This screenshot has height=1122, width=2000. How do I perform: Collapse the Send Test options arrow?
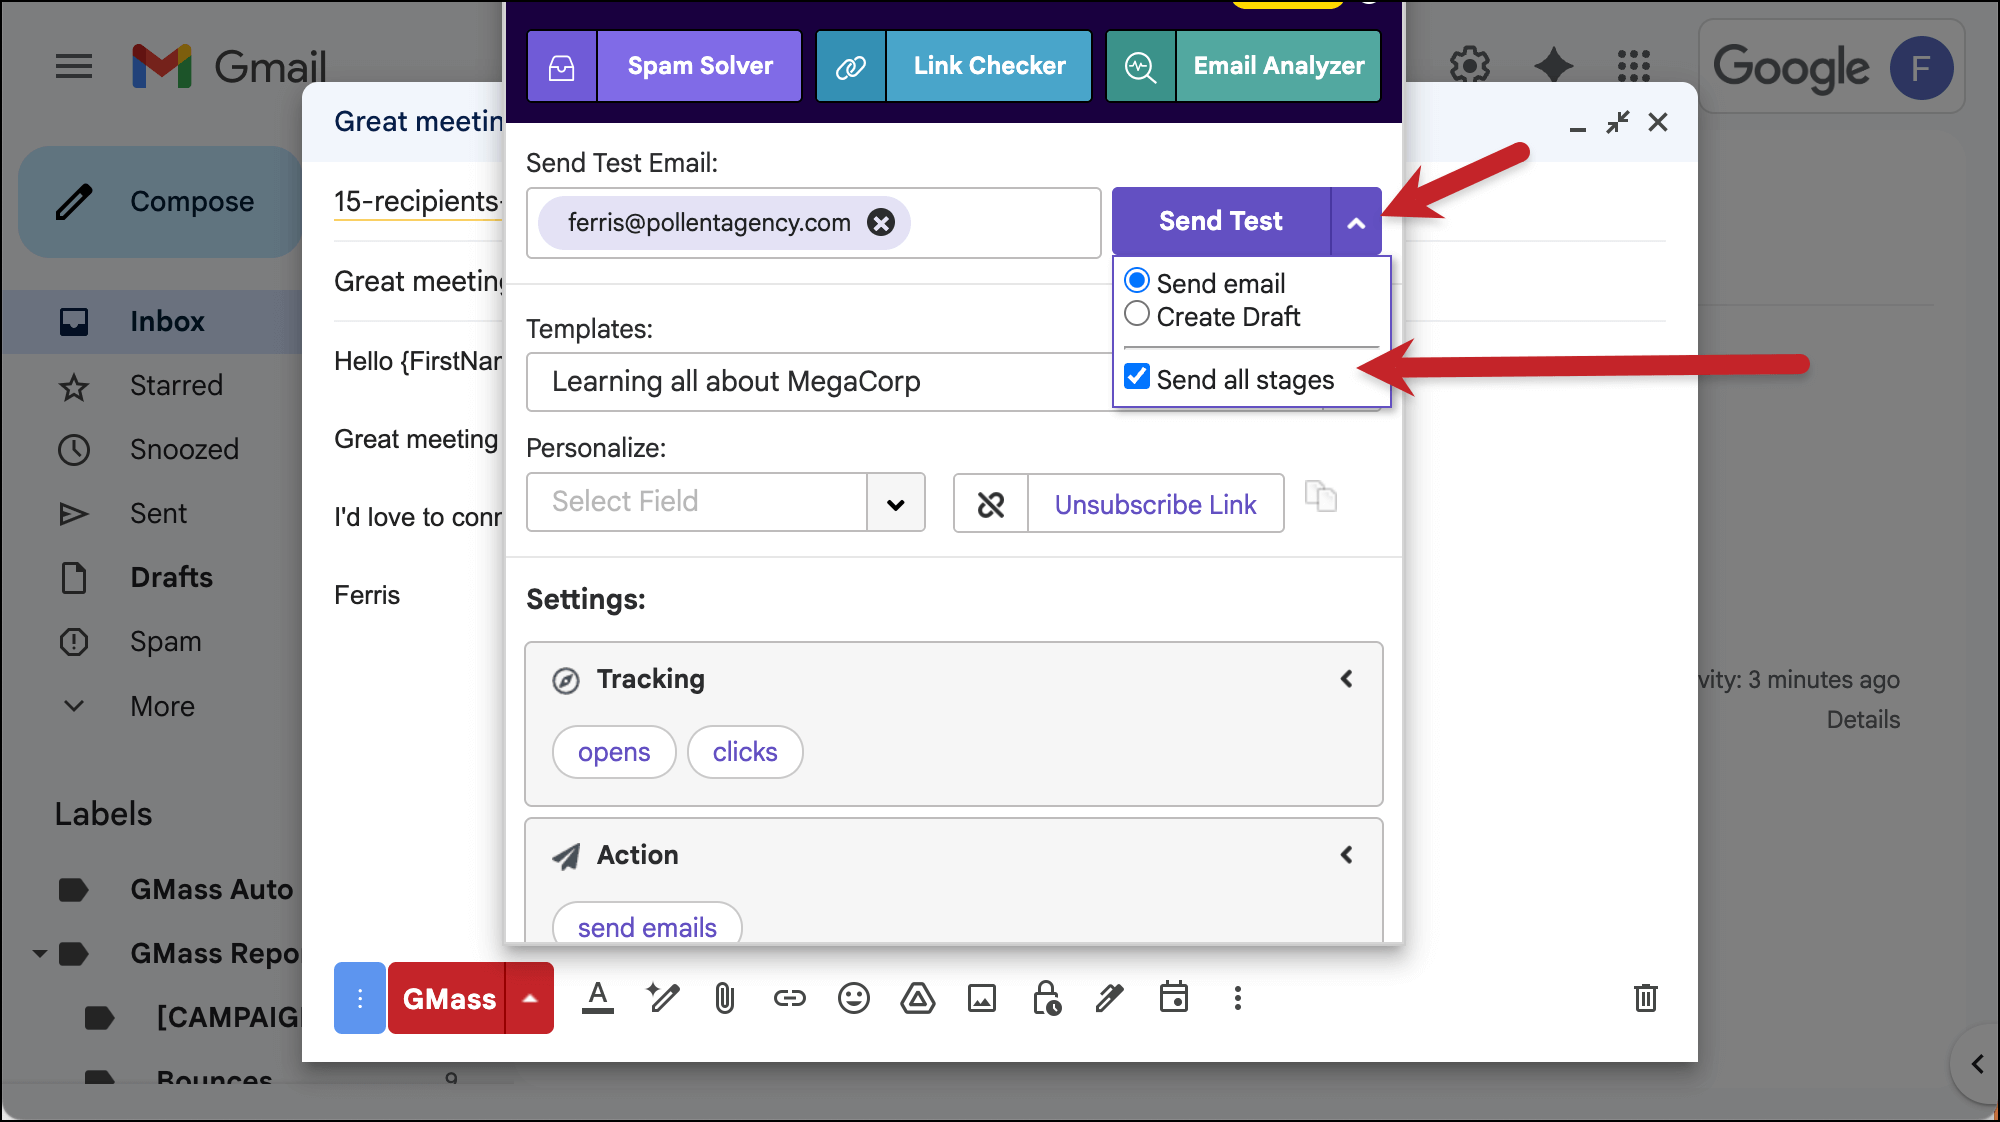click(1356, 222)
